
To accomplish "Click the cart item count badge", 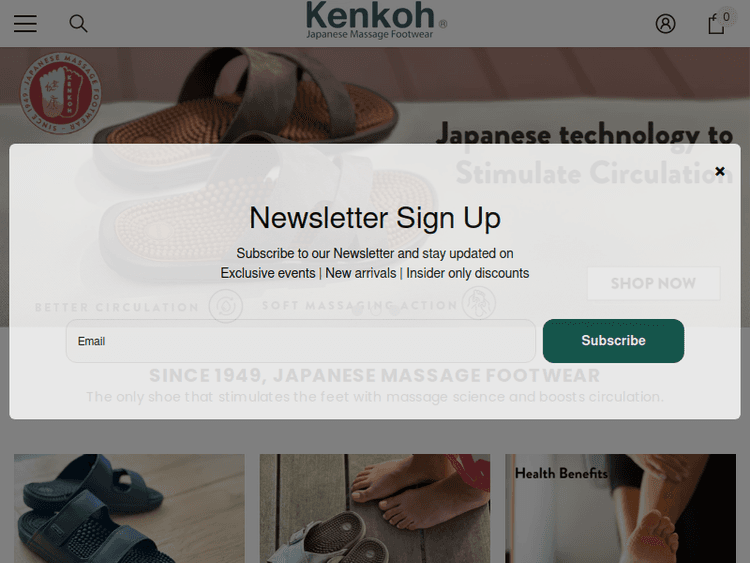I will pyautogui.click(x=727, y=17).
